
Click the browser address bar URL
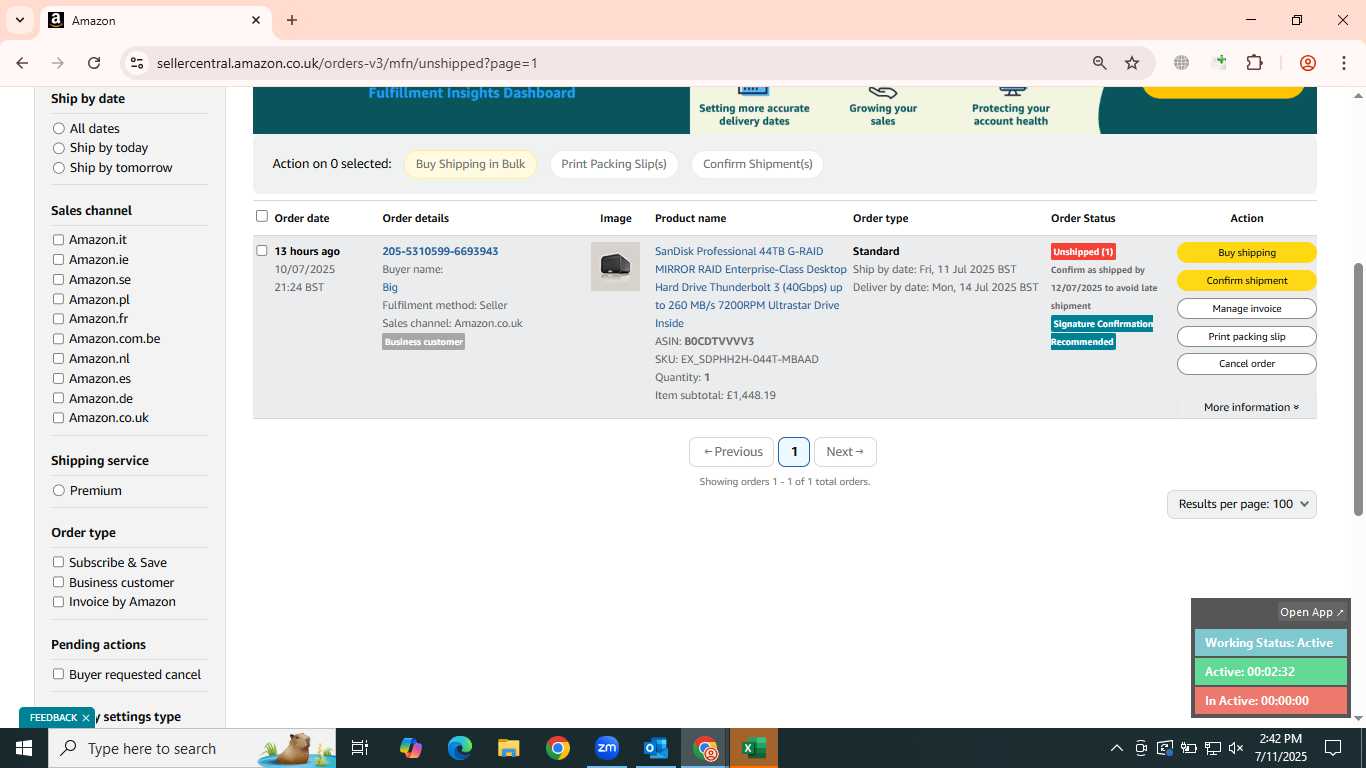point(347,63)
